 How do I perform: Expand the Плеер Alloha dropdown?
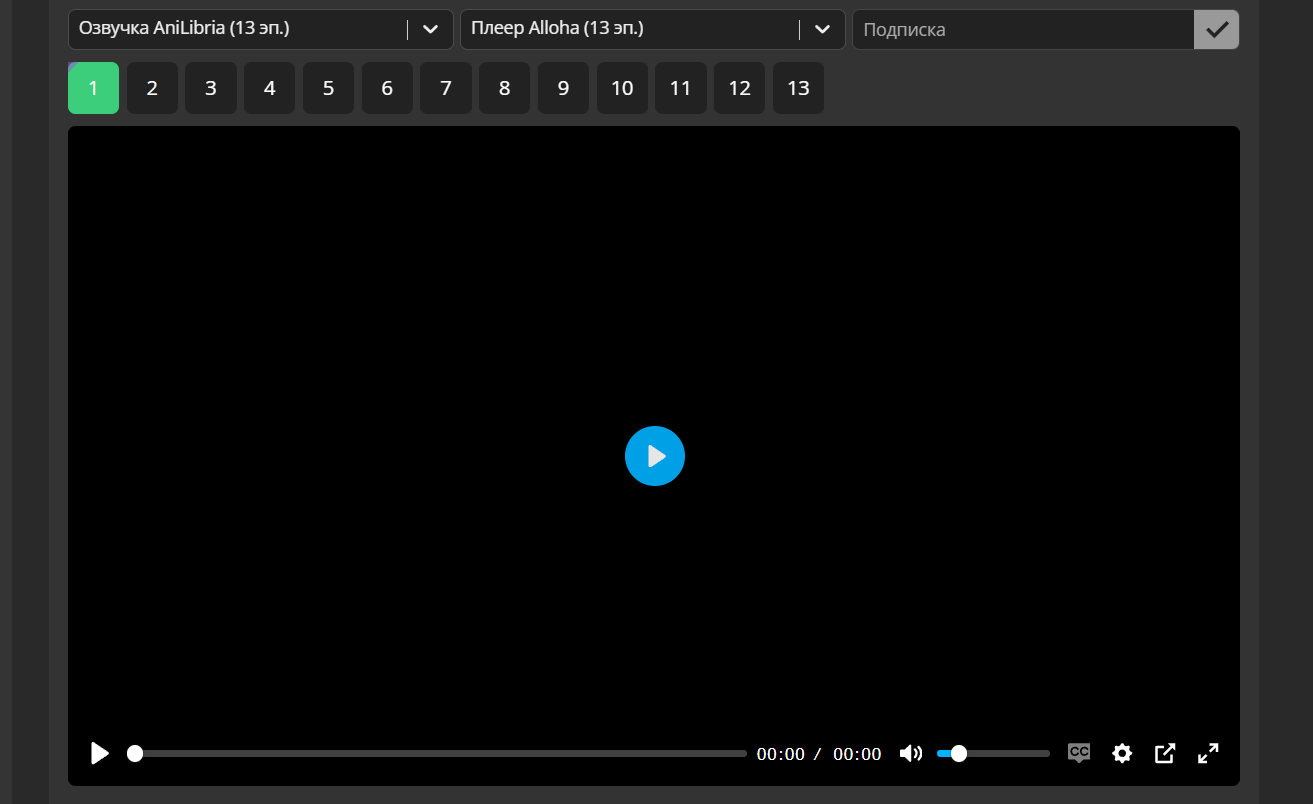coord(822,30)
